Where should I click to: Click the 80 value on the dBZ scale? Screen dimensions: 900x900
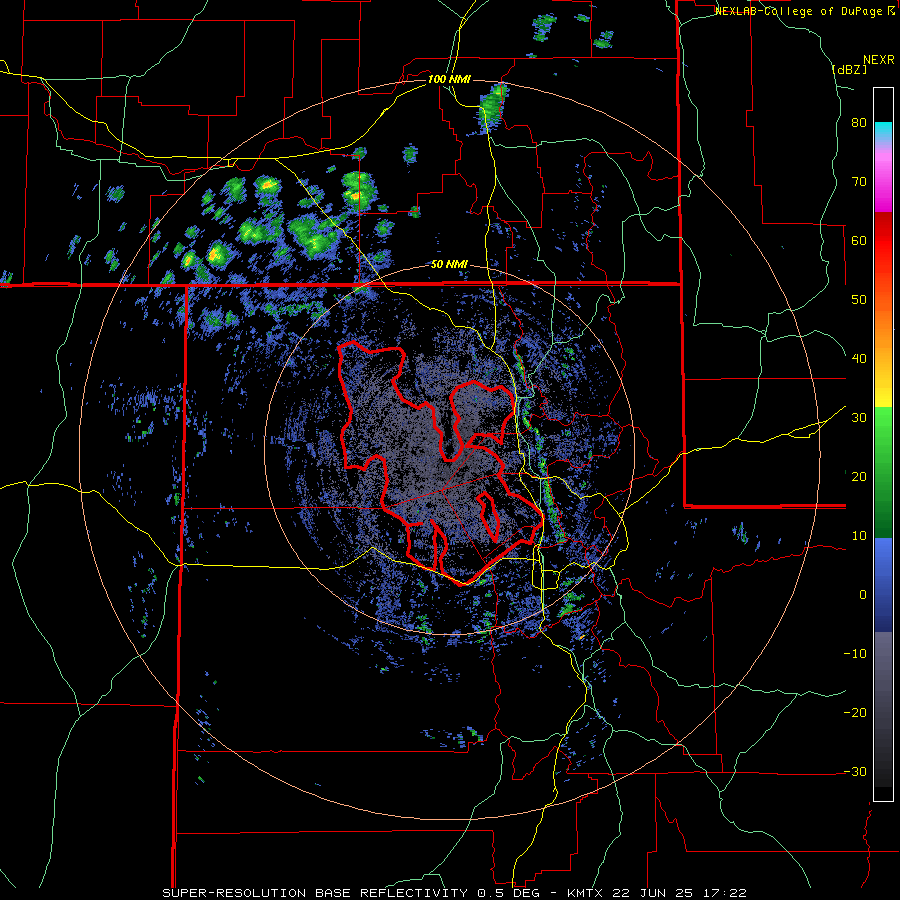(859, 123)
